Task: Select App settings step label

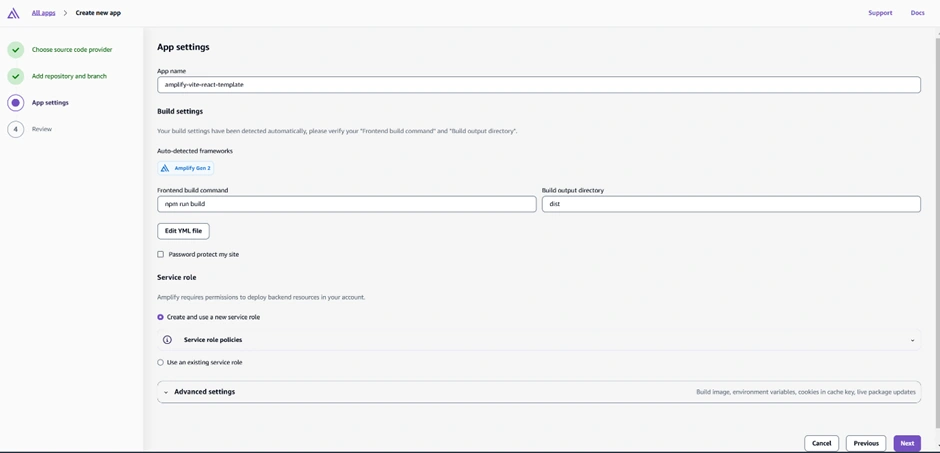Action: pyautogui.click(x=50, y=102)
